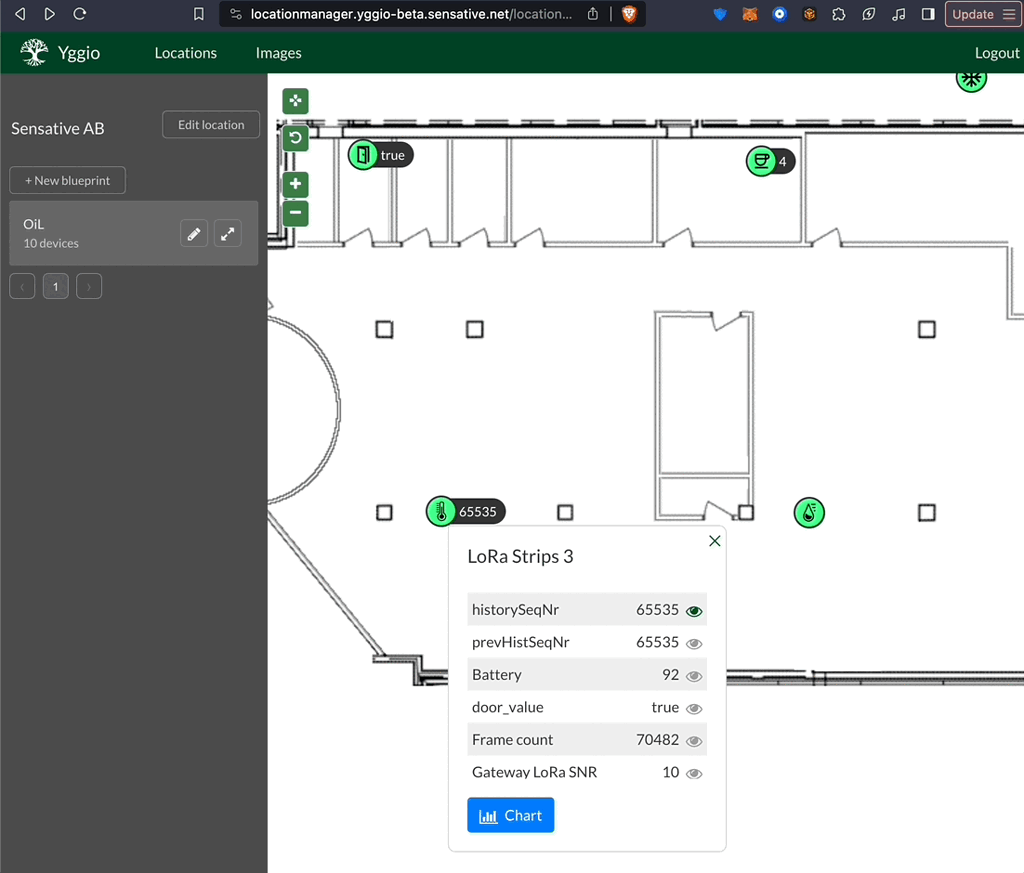Click the green humidity droplet sensor marker
The image size is (1024, 873).
809,512
